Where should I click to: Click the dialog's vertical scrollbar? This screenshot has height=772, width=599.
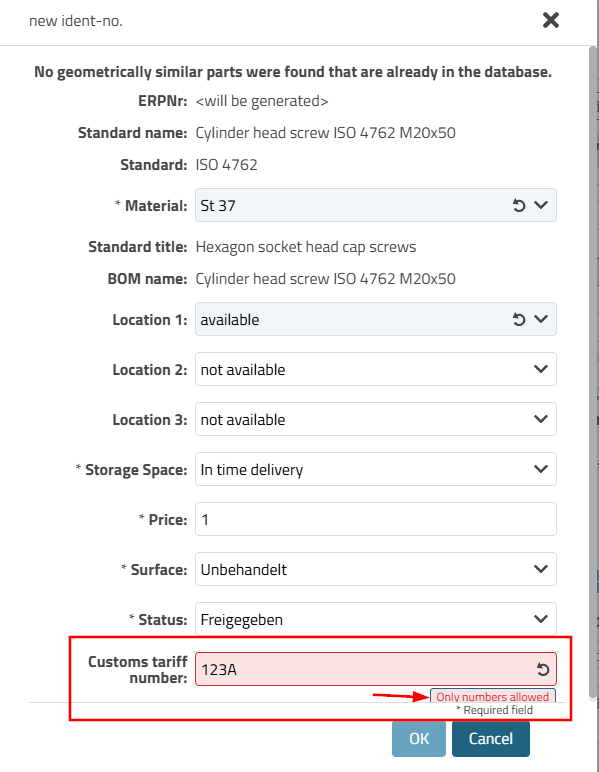click(593, 372)
